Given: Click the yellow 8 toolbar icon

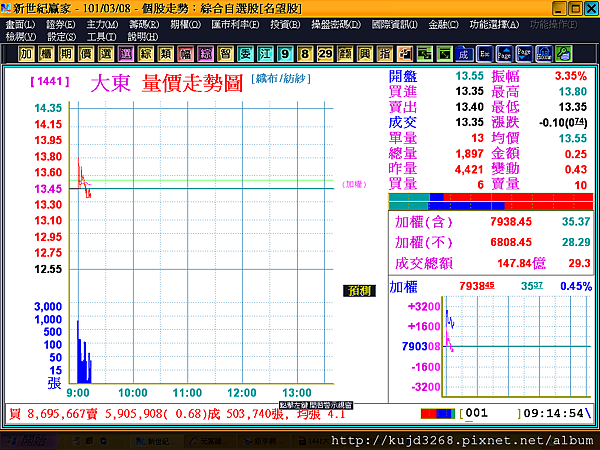Looking at the screenshot, I should pos(305,54).
